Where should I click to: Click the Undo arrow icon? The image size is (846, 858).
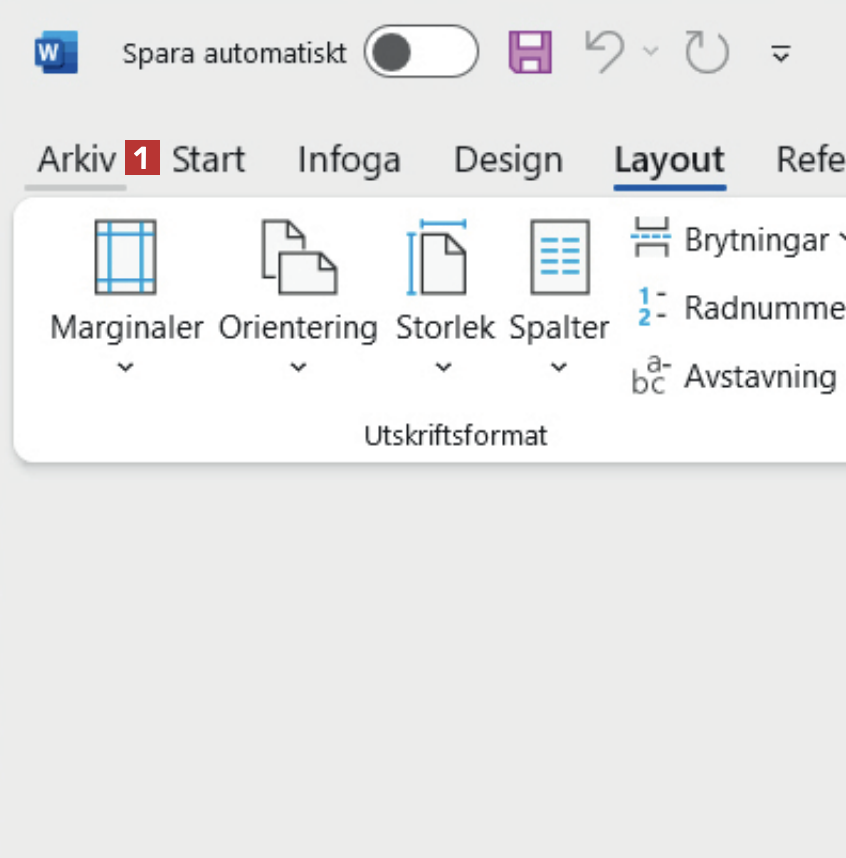tap(605, 52)
